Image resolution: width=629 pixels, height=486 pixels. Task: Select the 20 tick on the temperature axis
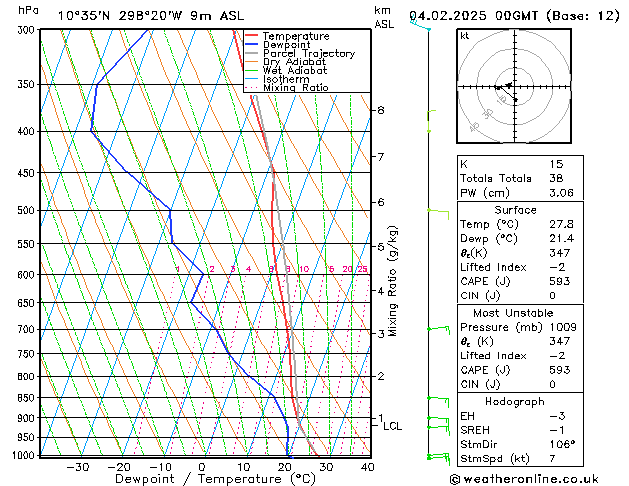(285, 468)
